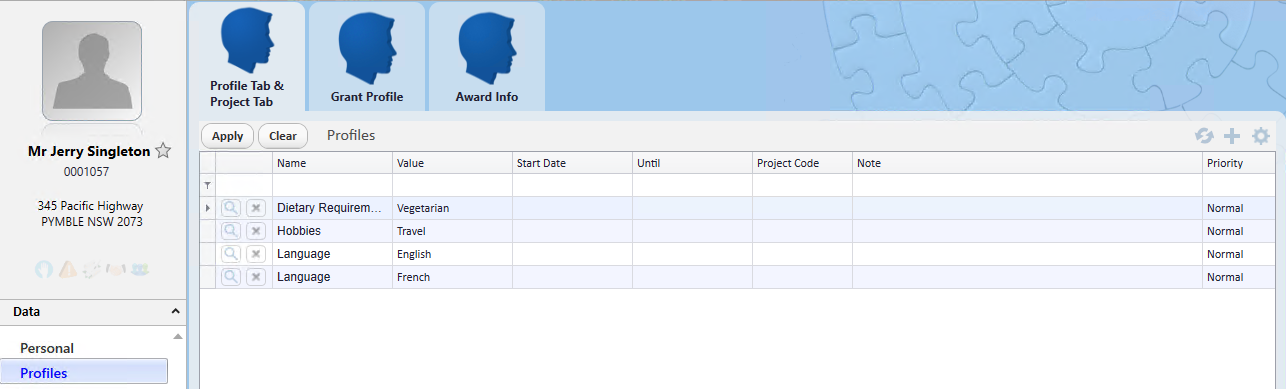Click the blue hand icon in contact panel
Image resolution: width=1286 pixels, height=389 pixels.
[44, 269]
